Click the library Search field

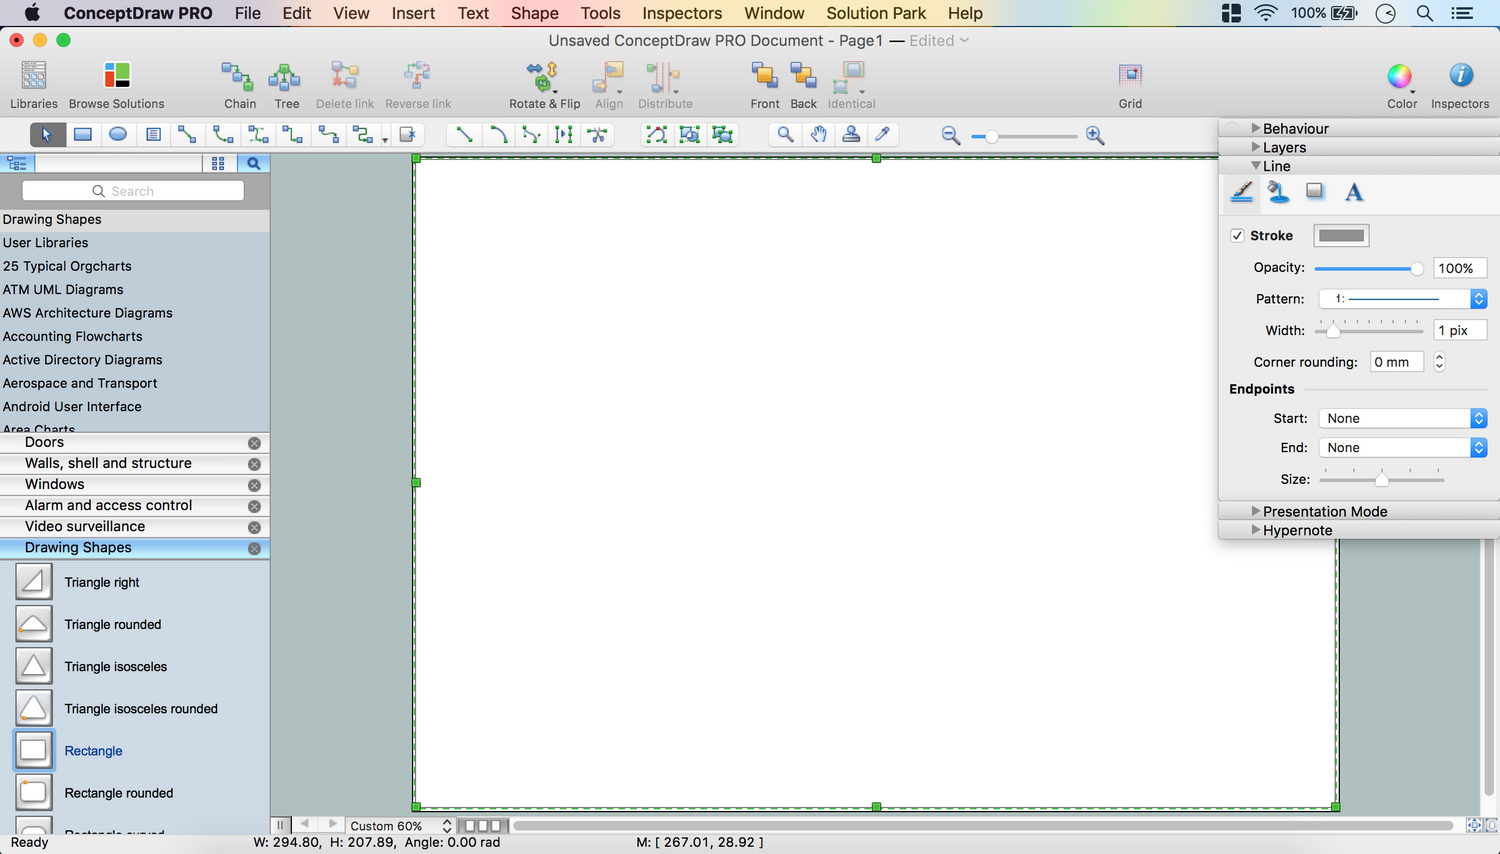(133, 191)
